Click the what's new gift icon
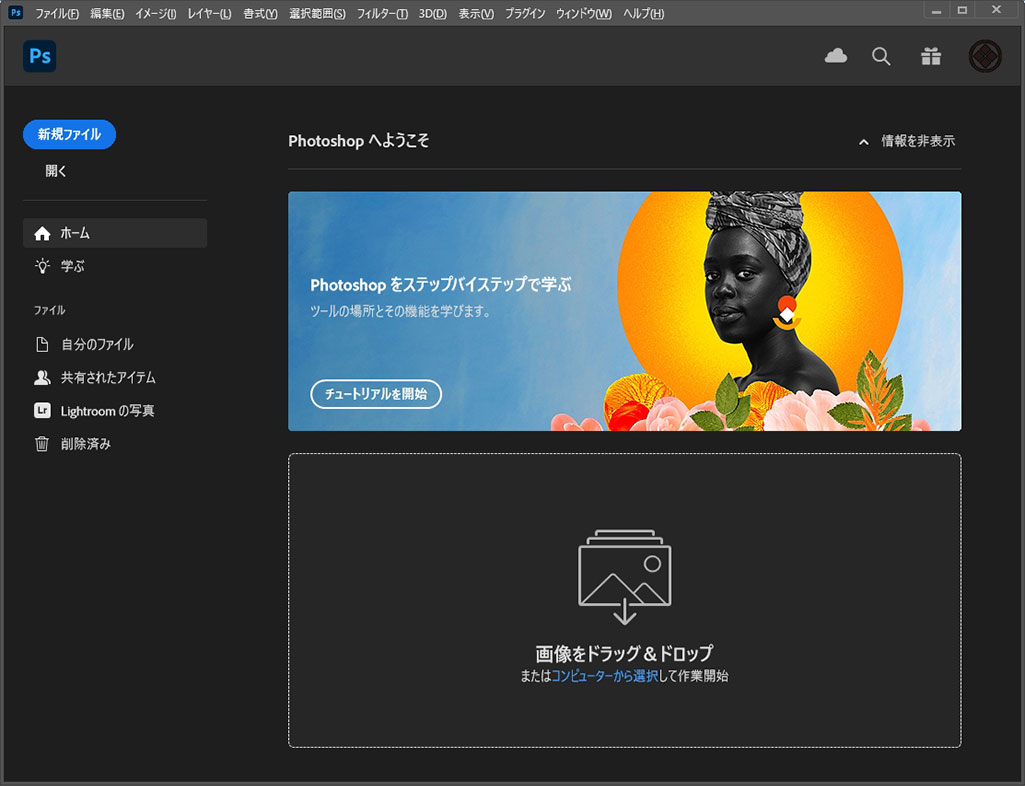Image resolution: width=1025 pixels, height=786 pixels. point(931,56)
